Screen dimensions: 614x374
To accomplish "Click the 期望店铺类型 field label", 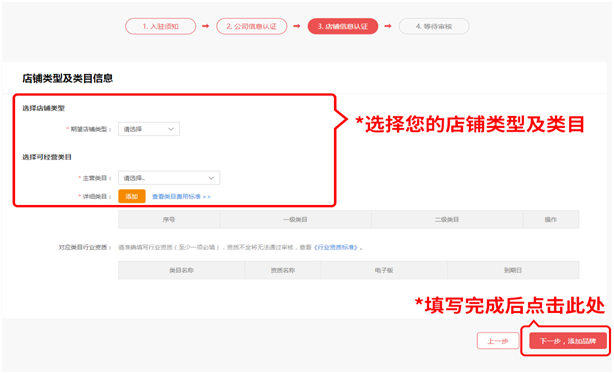I will tap(89, 129).
